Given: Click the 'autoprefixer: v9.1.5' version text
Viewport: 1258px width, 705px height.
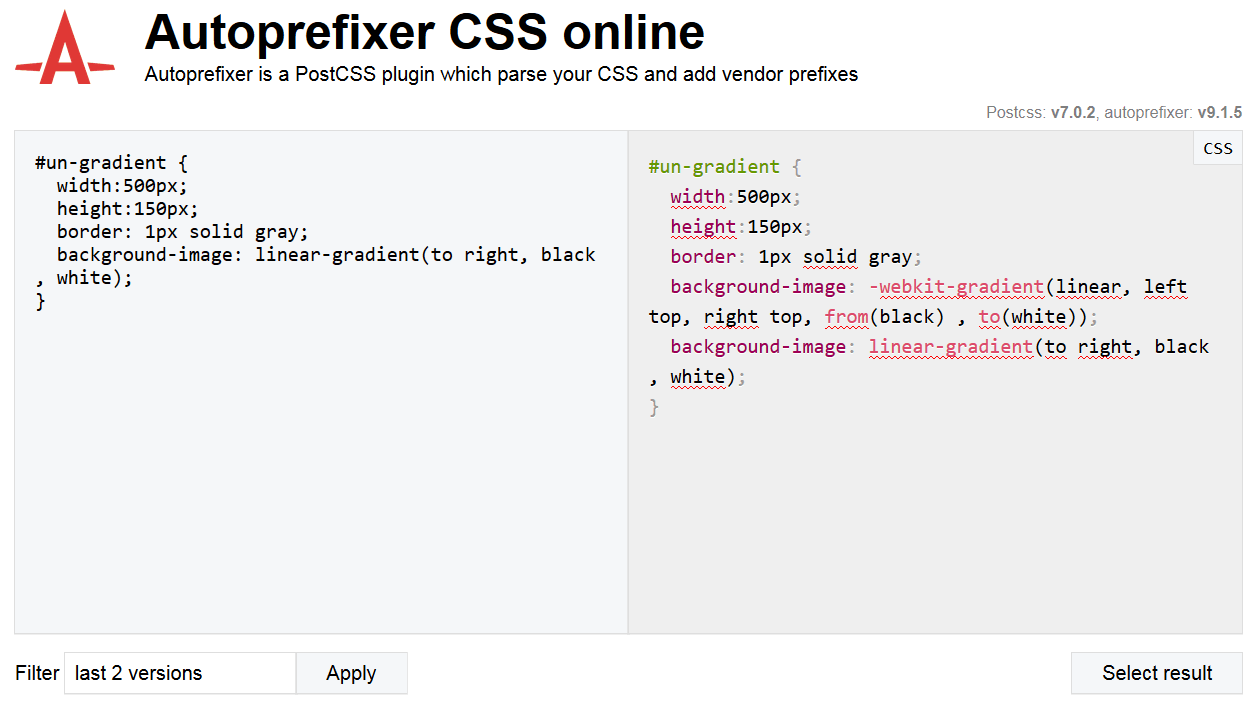Looking at the screenshot, I should 1173,113.
